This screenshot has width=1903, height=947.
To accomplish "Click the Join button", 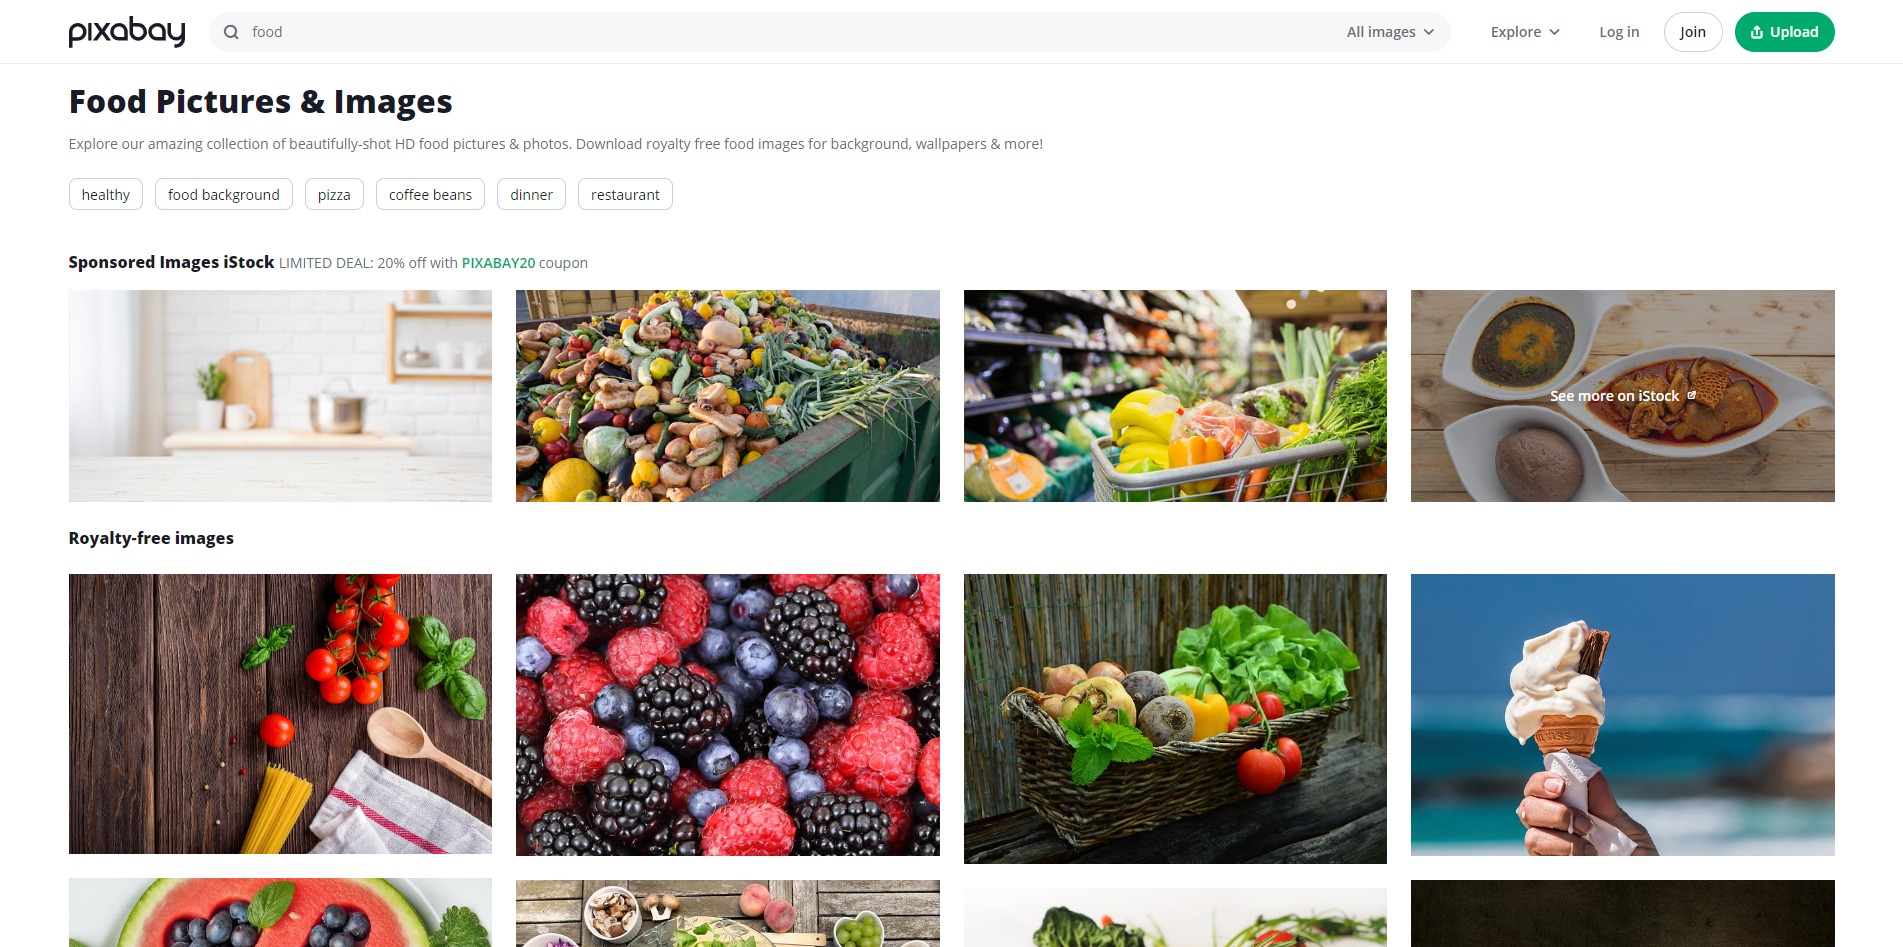I will tap(1693, 32).
